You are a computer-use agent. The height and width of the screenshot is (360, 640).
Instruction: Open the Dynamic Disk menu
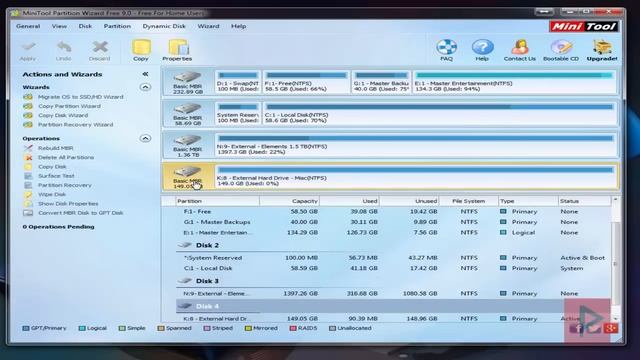pos(164,26)
